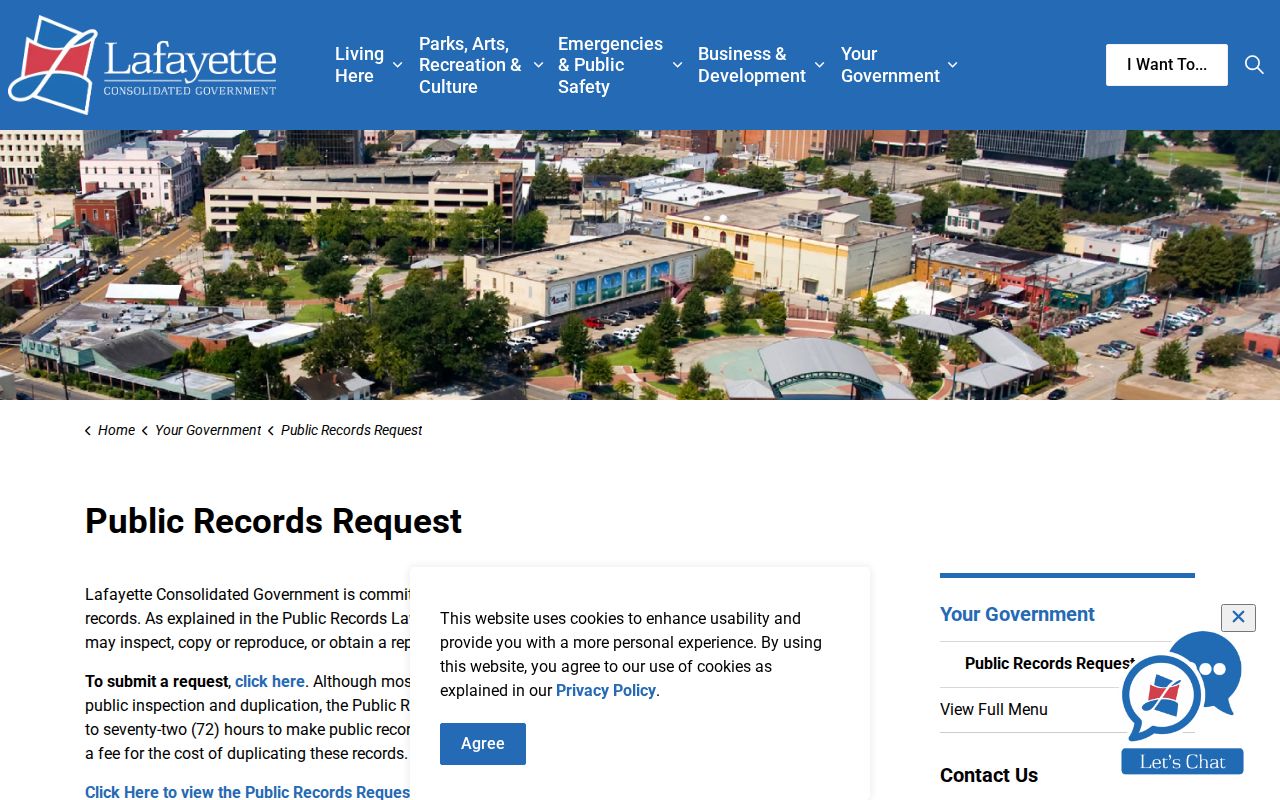Click the Public Records Request page heading

click(x=273, y=521)
